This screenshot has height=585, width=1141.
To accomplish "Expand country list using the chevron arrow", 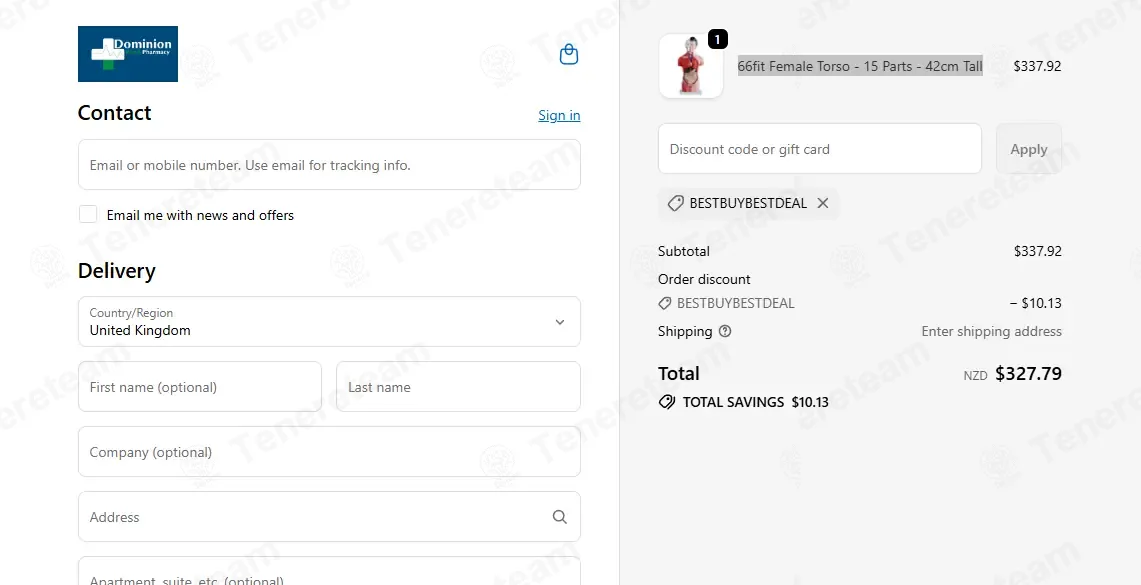I will (x=560, y=322).
